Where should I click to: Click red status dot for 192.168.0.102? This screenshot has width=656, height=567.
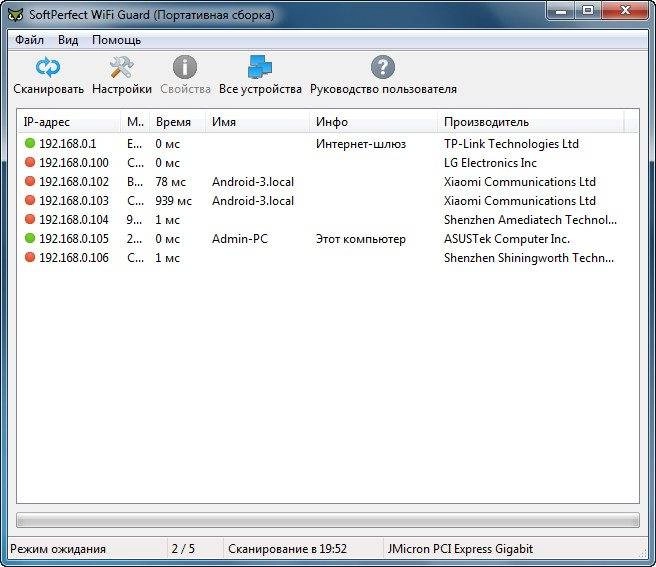tap(30, 181)
